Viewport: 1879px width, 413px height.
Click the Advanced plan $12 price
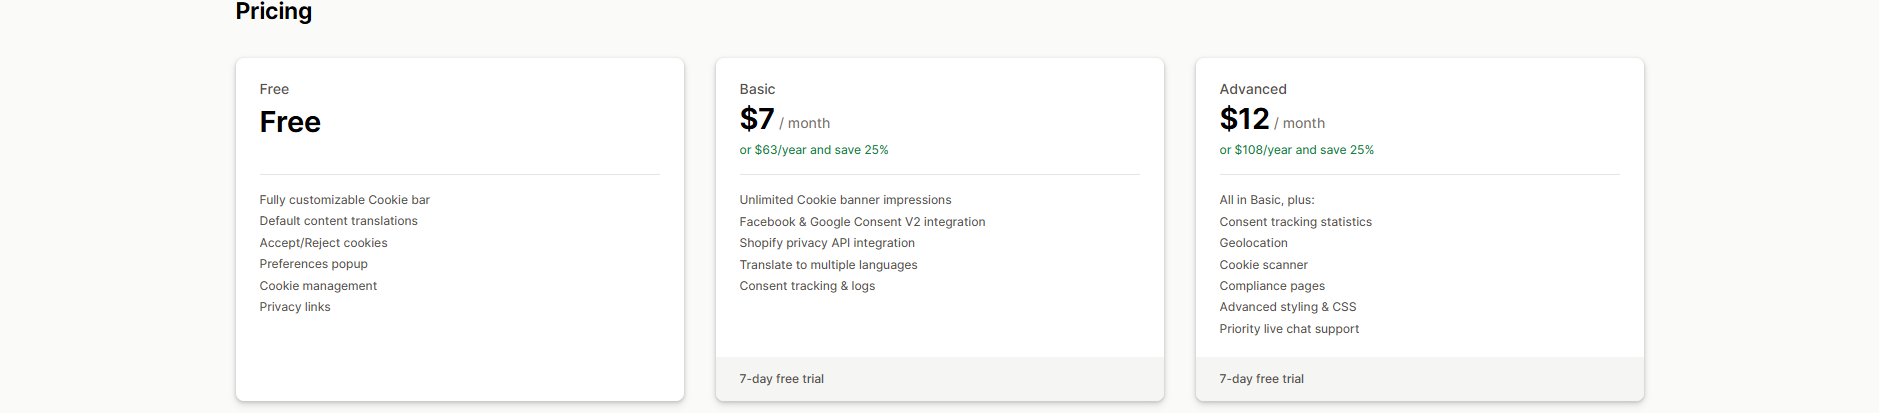coord(1244,119)
